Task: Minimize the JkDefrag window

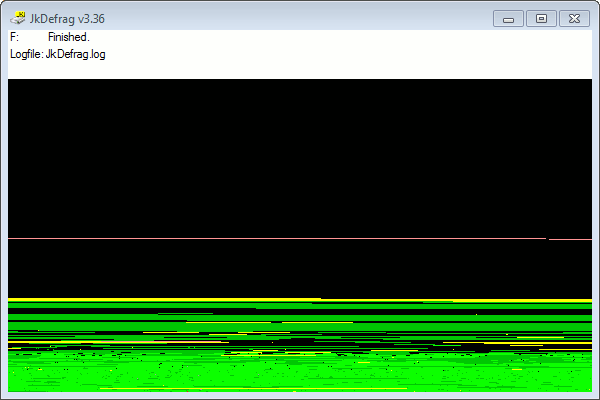Action: point(508,19)
